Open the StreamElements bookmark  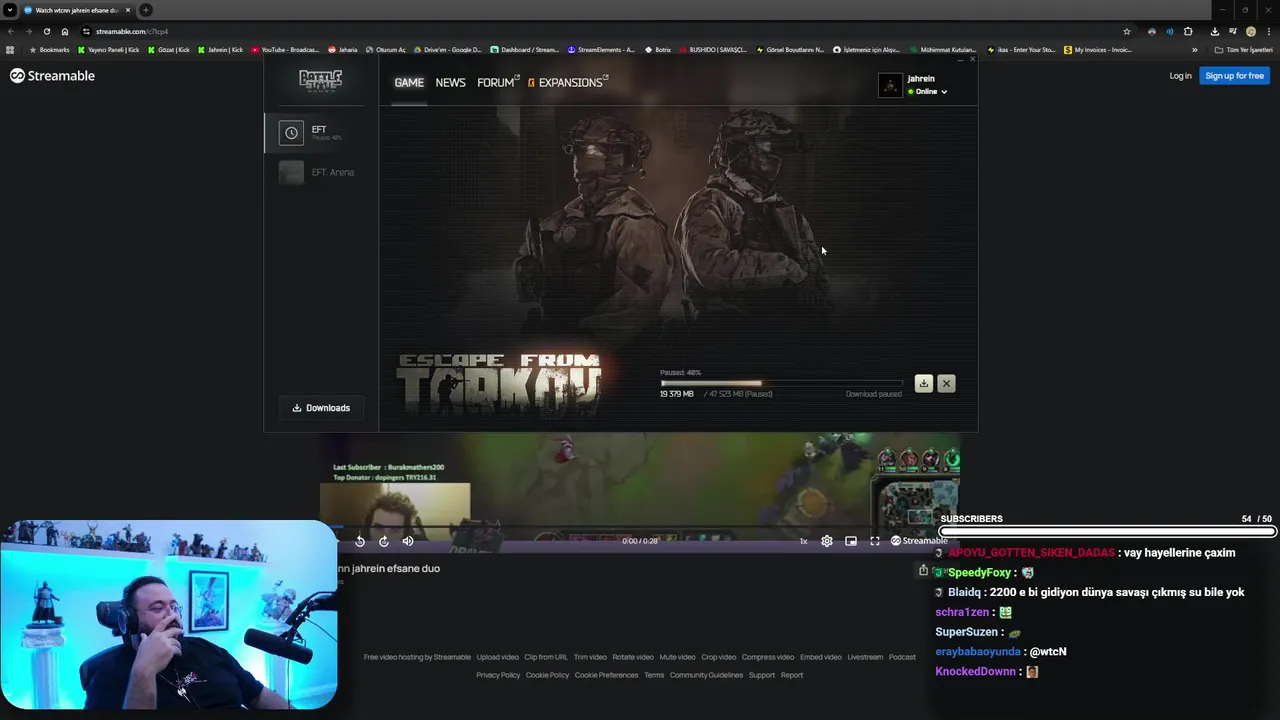click(601, 50)
